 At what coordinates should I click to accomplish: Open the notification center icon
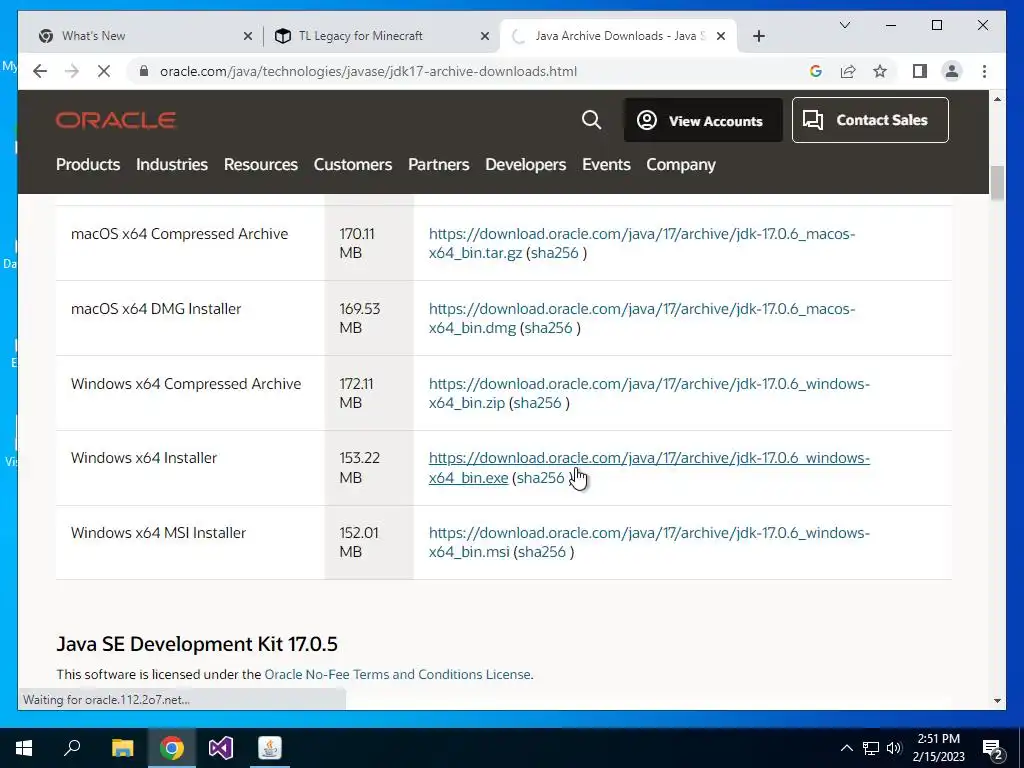click(993, 749)
